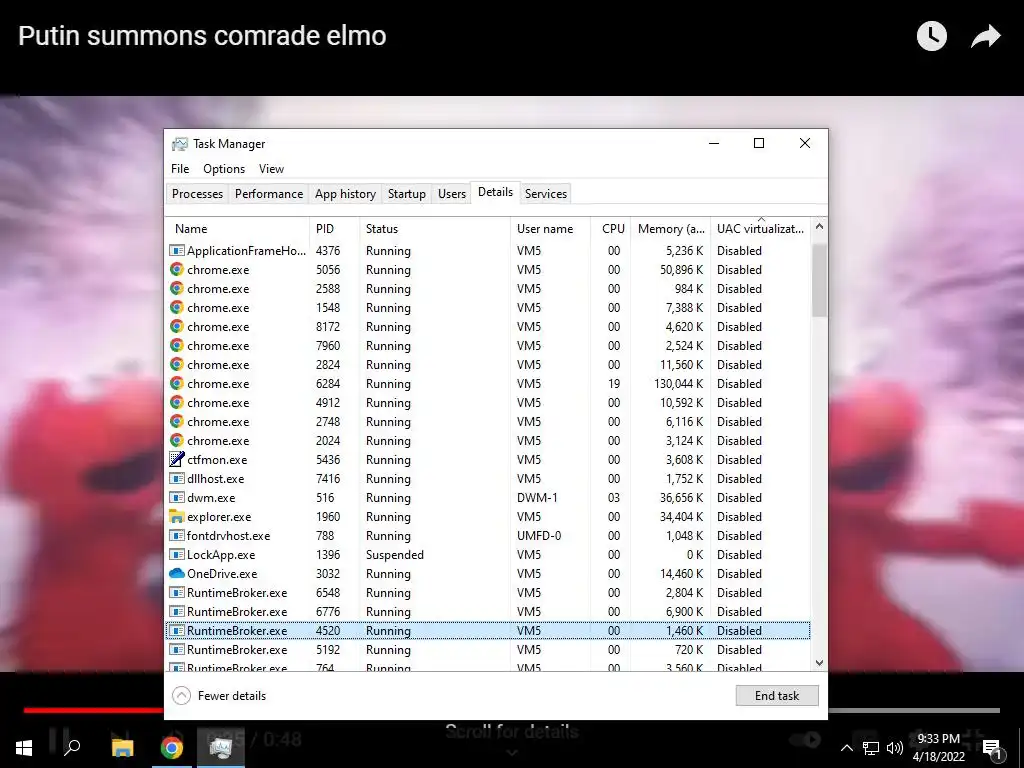Click the End task button
The height and width of the screenshot is (768, 1024).
[x=776, y=696]
